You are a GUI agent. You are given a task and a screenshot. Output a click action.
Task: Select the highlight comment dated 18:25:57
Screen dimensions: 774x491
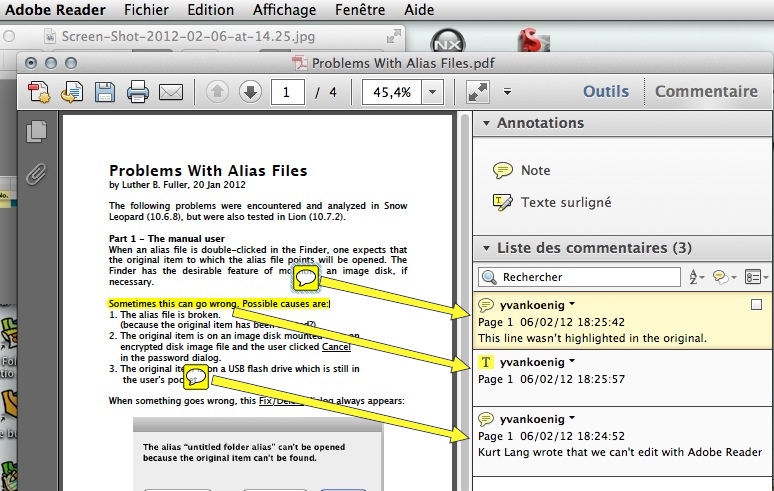coord(622,378)
